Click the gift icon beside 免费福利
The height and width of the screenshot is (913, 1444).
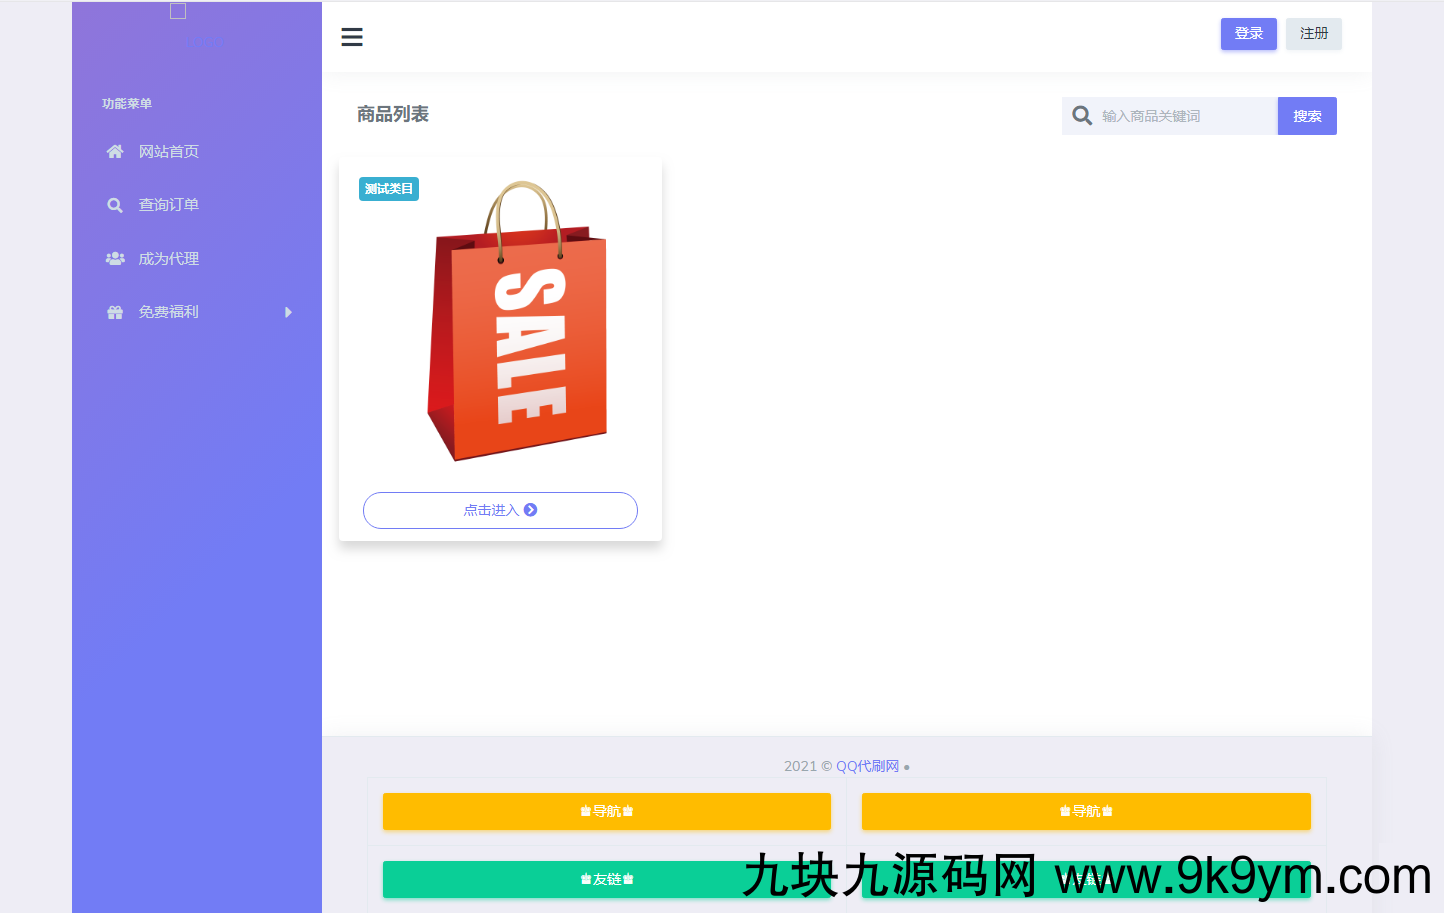coord(115,312)
